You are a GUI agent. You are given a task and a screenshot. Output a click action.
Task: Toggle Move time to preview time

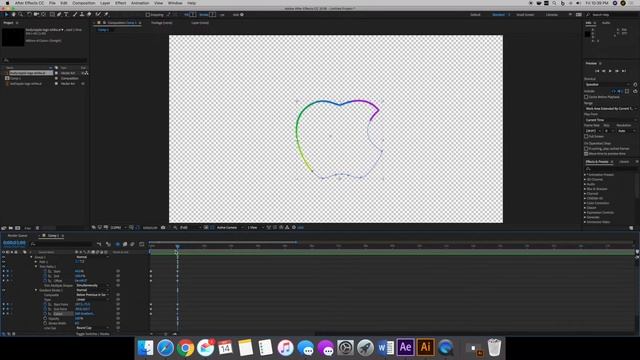coord(586,153)
